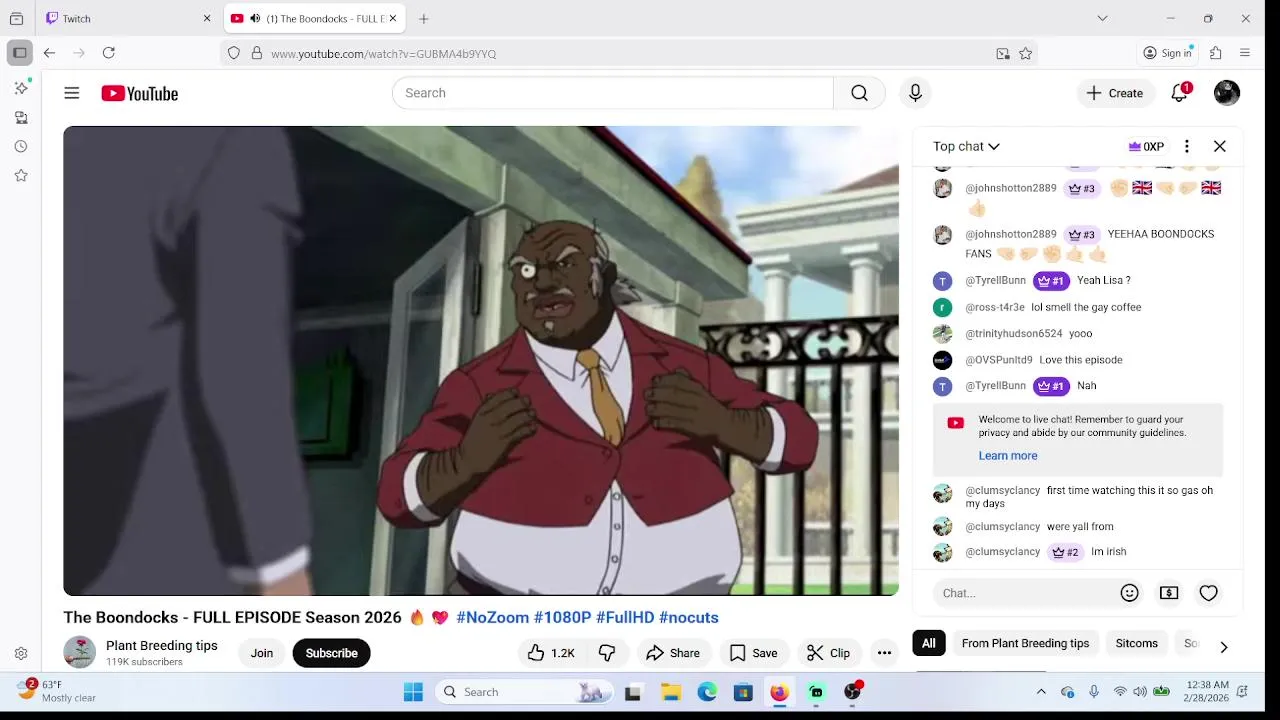
Task: Click the Subscribe button
Action: click(x=331, y=653)
